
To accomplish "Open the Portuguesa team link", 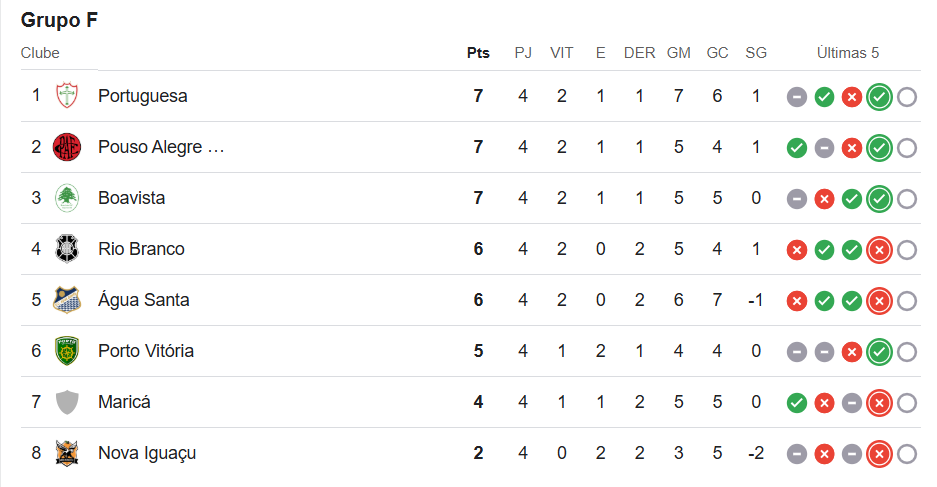I will pyautogui.click(x=143, y=96).
